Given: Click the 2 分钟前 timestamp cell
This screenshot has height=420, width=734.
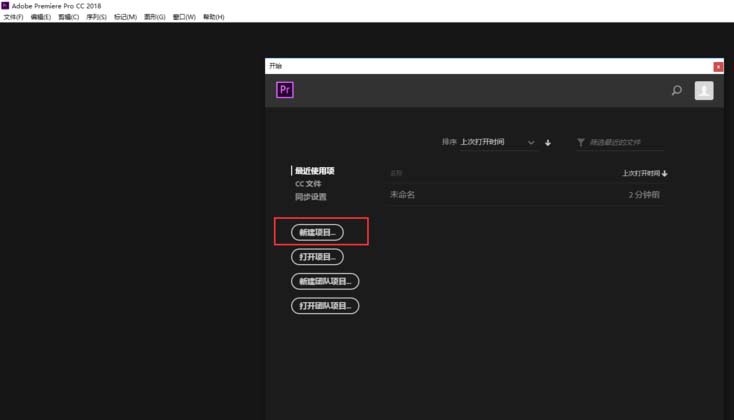Looking at the screenshot, I should point(644,195).
